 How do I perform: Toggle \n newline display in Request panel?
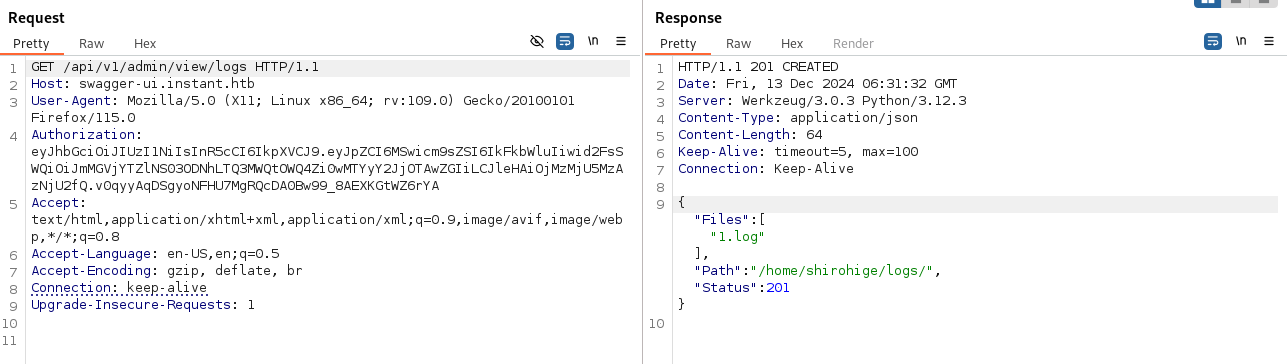point(593,41)
